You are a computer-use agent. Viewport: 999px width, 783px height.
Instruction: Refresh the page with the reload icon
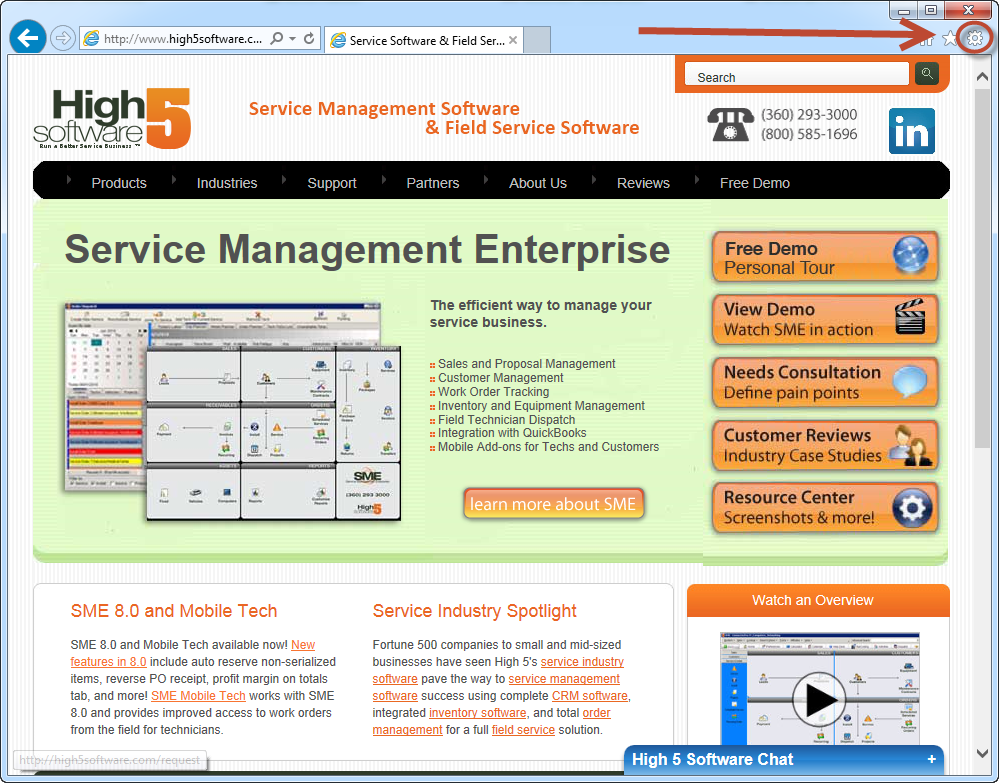309,38
